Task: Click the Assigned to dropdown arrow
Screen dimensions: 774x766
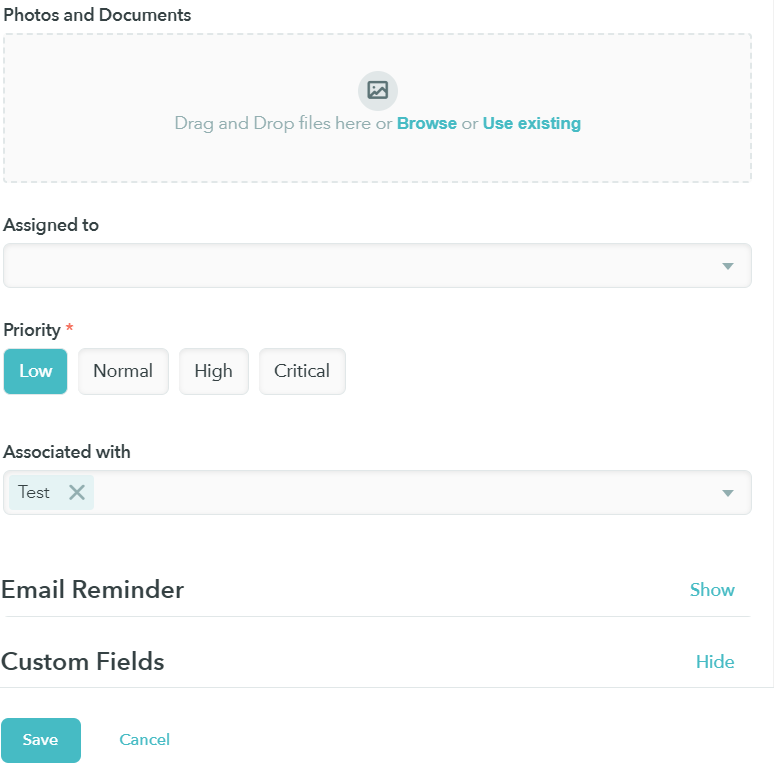Action: coord(728,266)
